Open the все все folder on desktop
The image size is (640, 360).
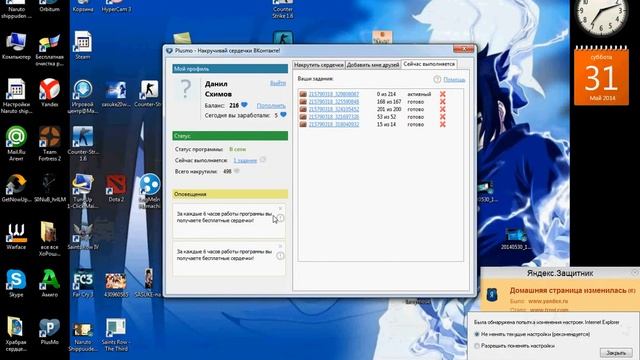49,239
